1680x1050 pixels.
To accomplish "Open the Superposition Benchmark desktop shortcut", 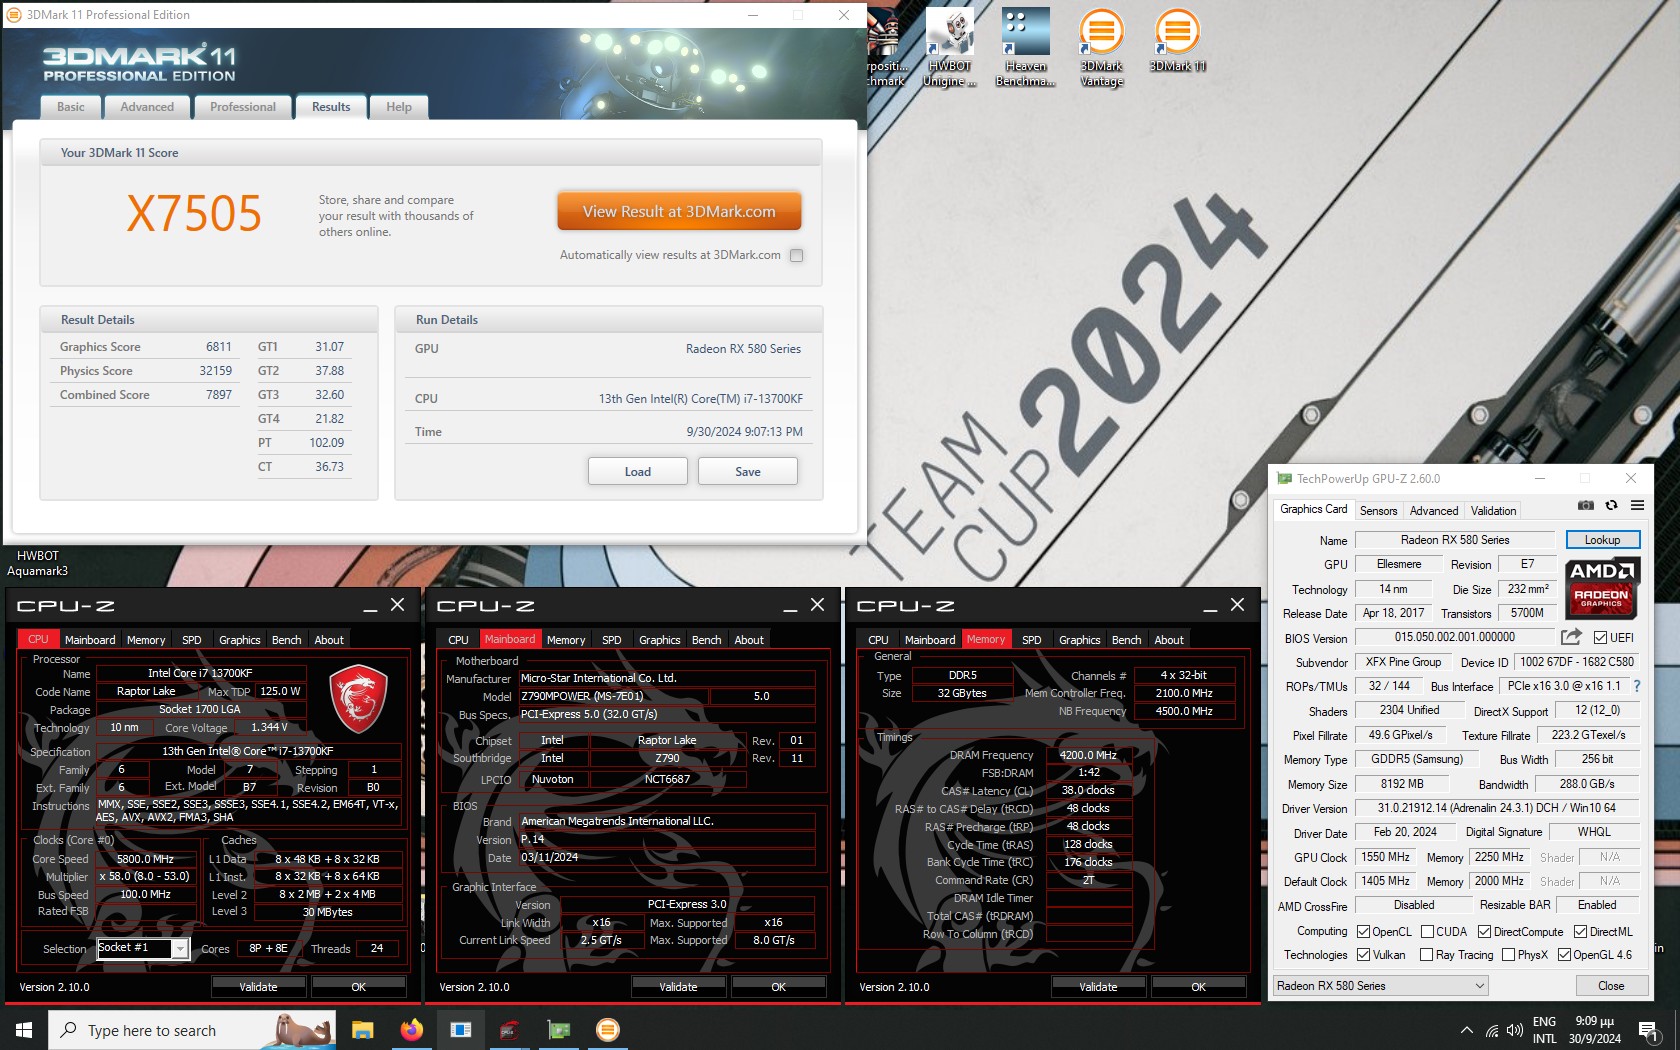I will click(x=886, y=47).
